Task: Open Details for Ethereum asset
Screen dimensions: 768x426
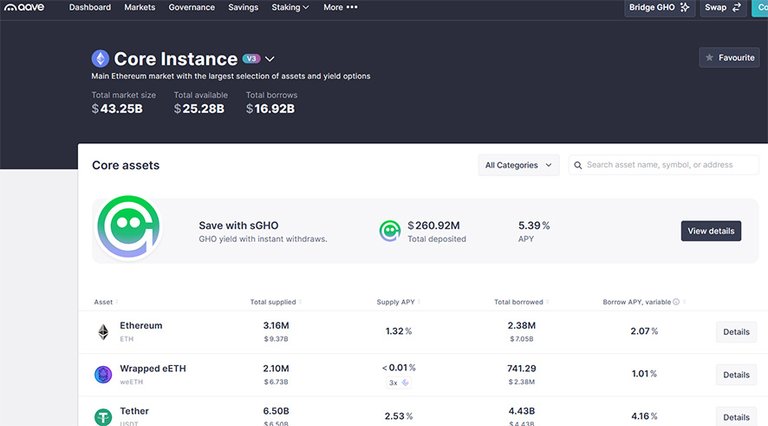Action: (x=735, y=332)
